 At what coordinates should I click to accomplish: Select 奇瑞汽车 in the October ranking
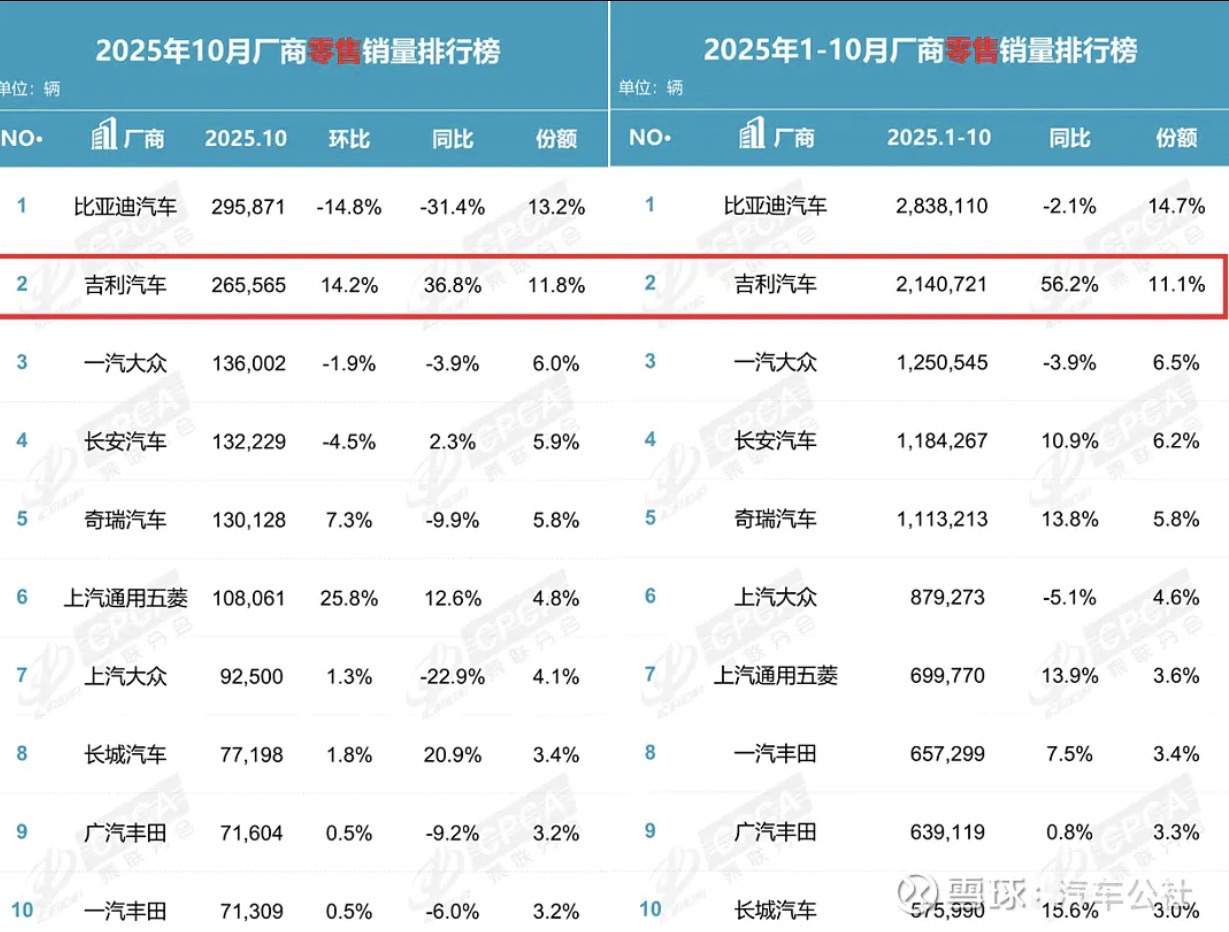click(126, 520)
